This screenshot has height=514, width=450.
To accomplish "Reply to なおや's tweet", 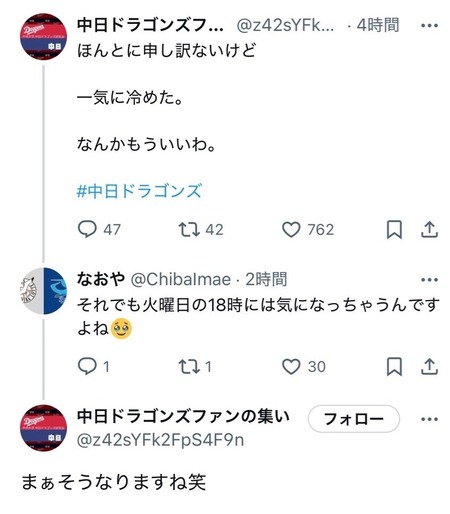I will click(87, 366).
